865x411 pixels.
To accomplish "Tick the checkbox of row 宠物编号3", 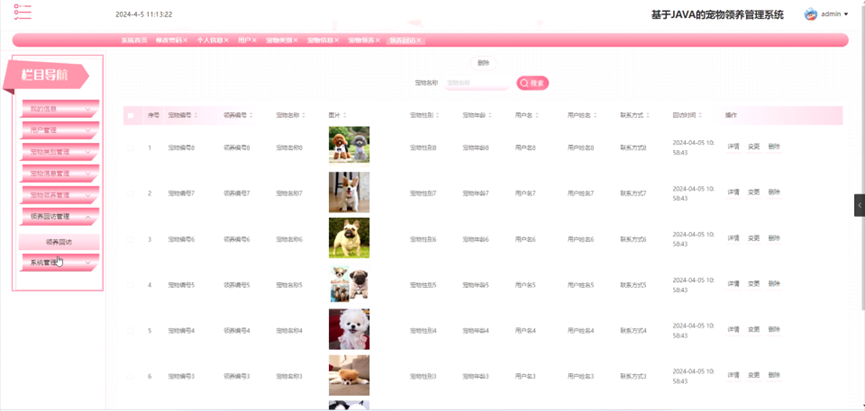I will 130,376.
